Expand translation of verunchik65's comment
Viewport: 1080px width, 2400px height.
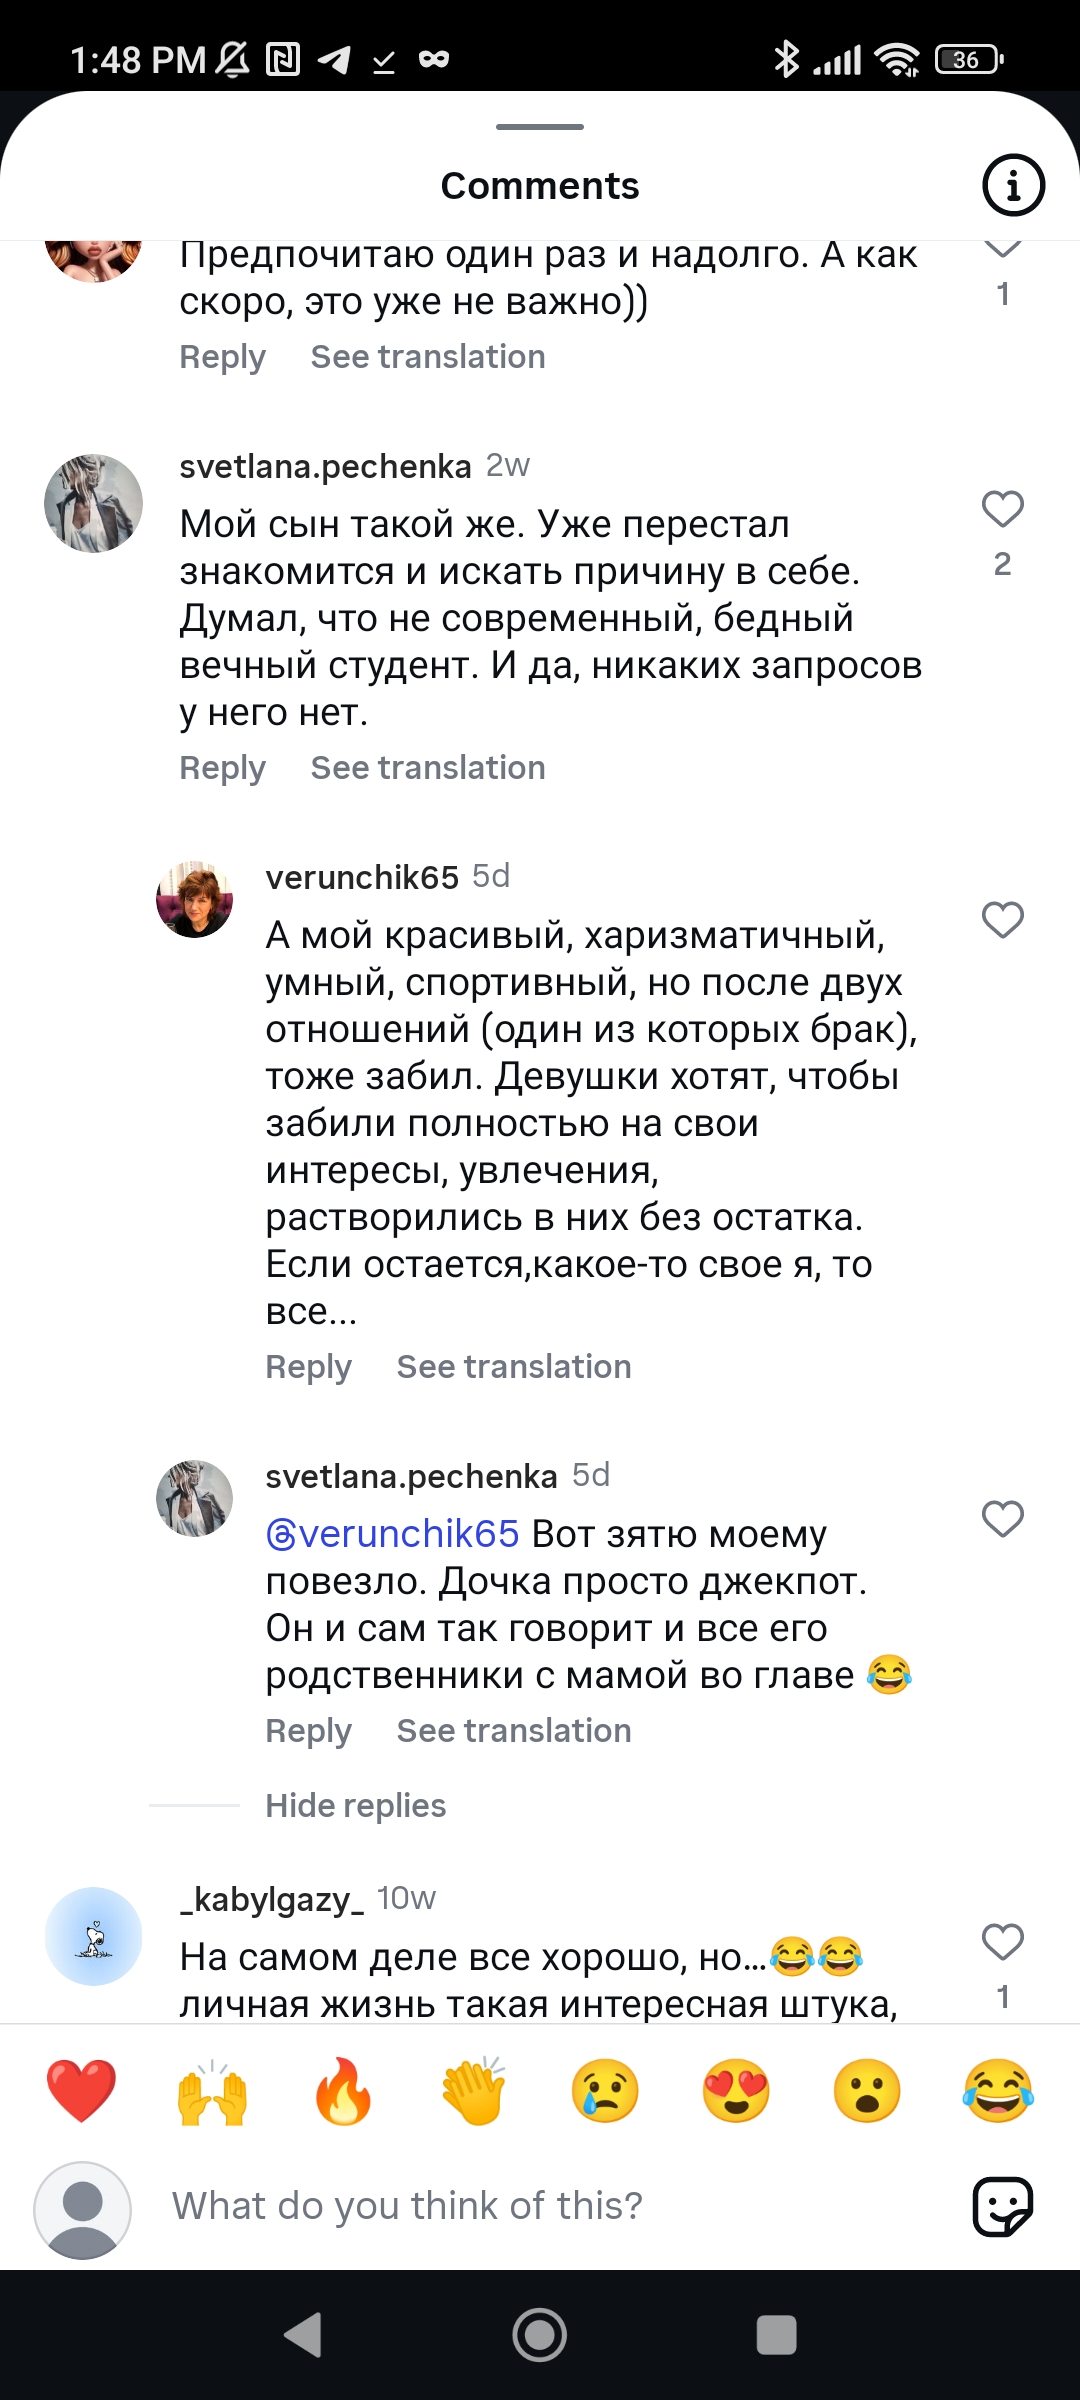514,1367
